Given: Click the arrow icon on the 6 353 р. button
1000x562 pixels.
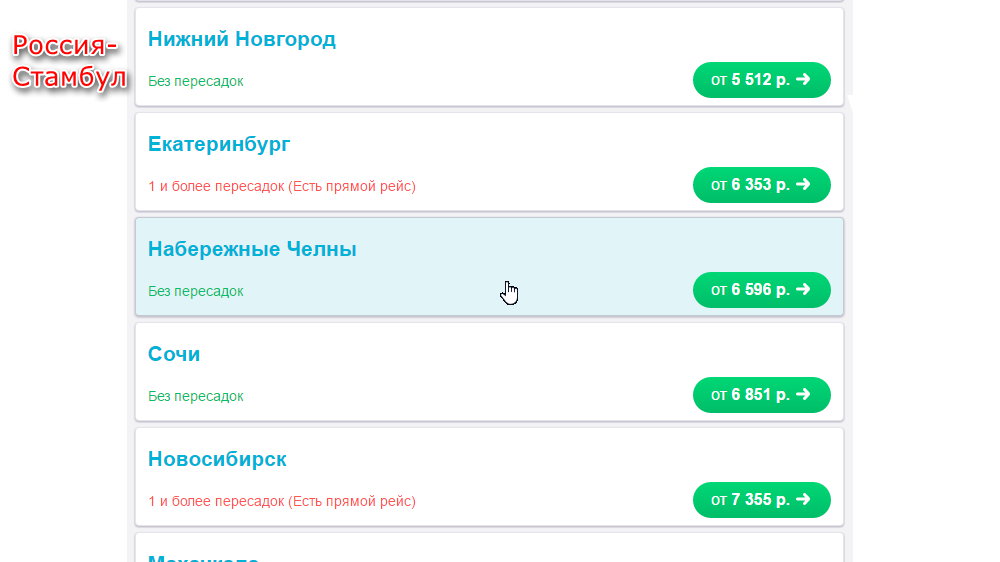Looking at the screenshot, I should pyautogui.click(x=803, y=184).
